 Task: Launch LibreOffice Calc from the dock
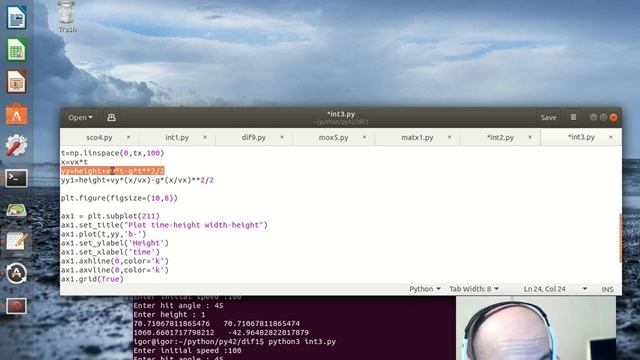[x=16, y=50]
